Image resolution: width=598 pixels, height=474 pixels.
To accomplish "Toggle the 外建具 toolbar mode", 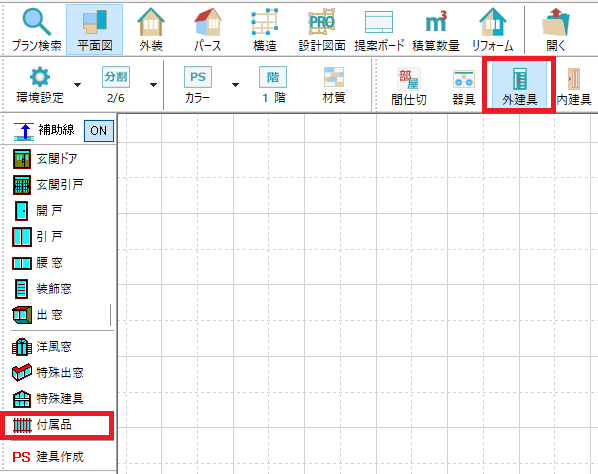I will pos(519,85).
